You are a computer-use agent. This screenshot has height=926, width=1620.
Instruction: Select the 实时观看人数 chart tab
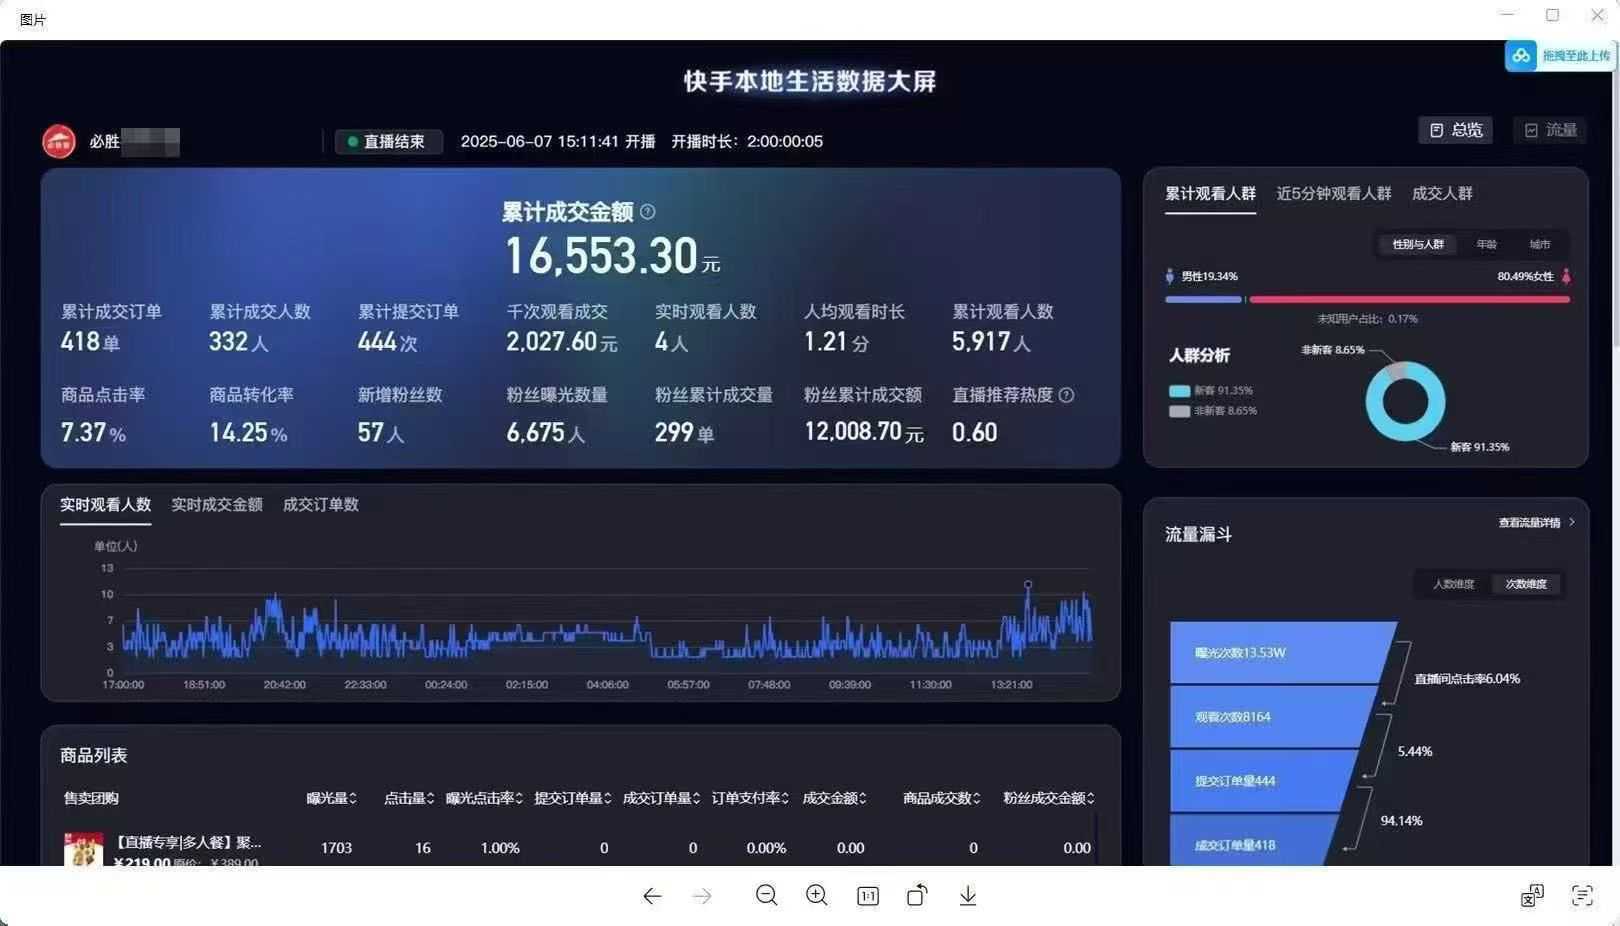point(105,505)
